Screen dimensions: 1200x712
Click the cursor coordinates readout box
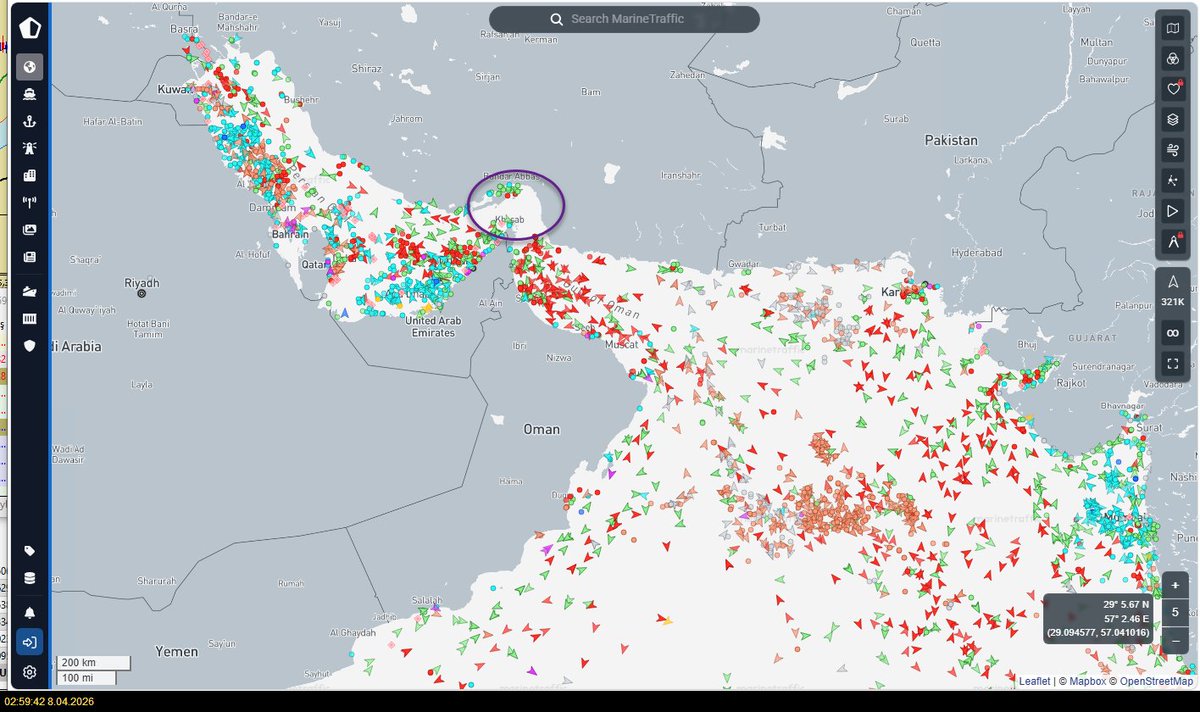pyautogui.click(x=1099, y=619)
